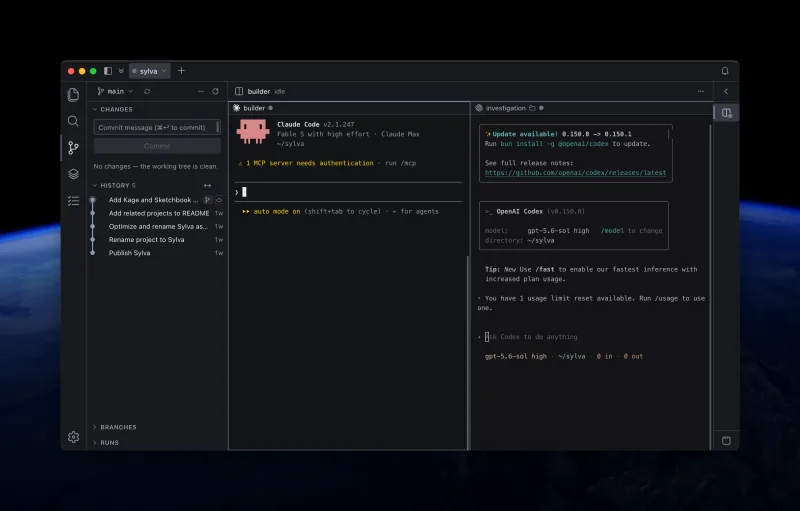Refresh the source control panel
The height and width of the screenshot is (511, 800).
coord(215,91)
